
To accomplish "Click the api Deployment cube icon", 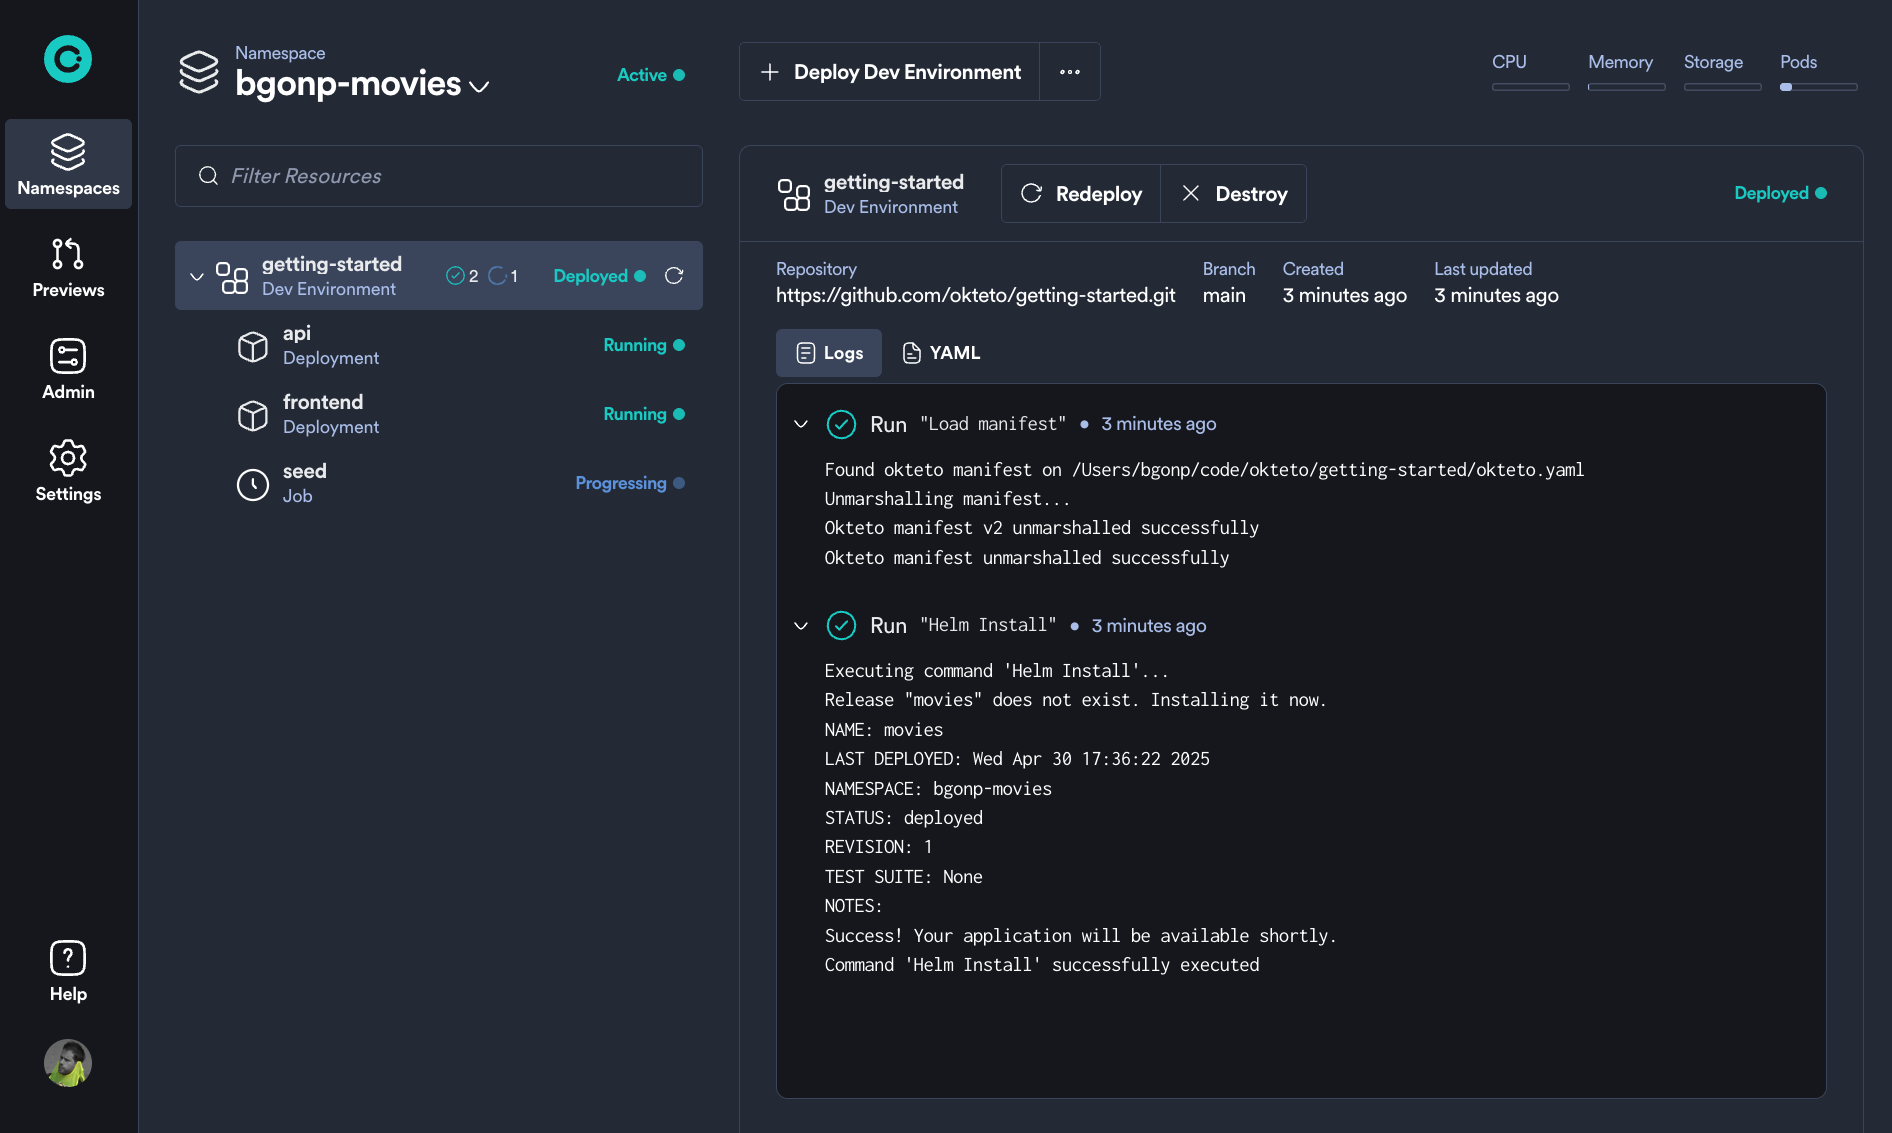I will [252, 345].
